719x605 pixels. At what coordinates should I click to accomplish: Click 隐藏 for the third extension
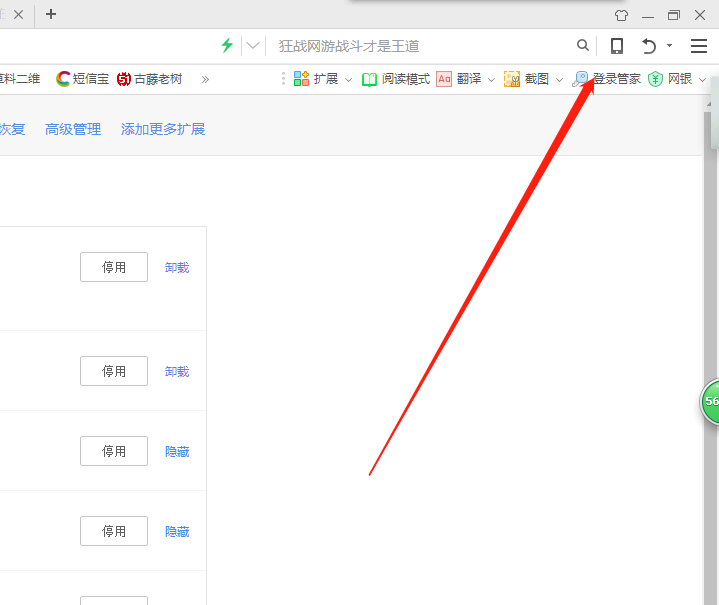click(177, 452)
